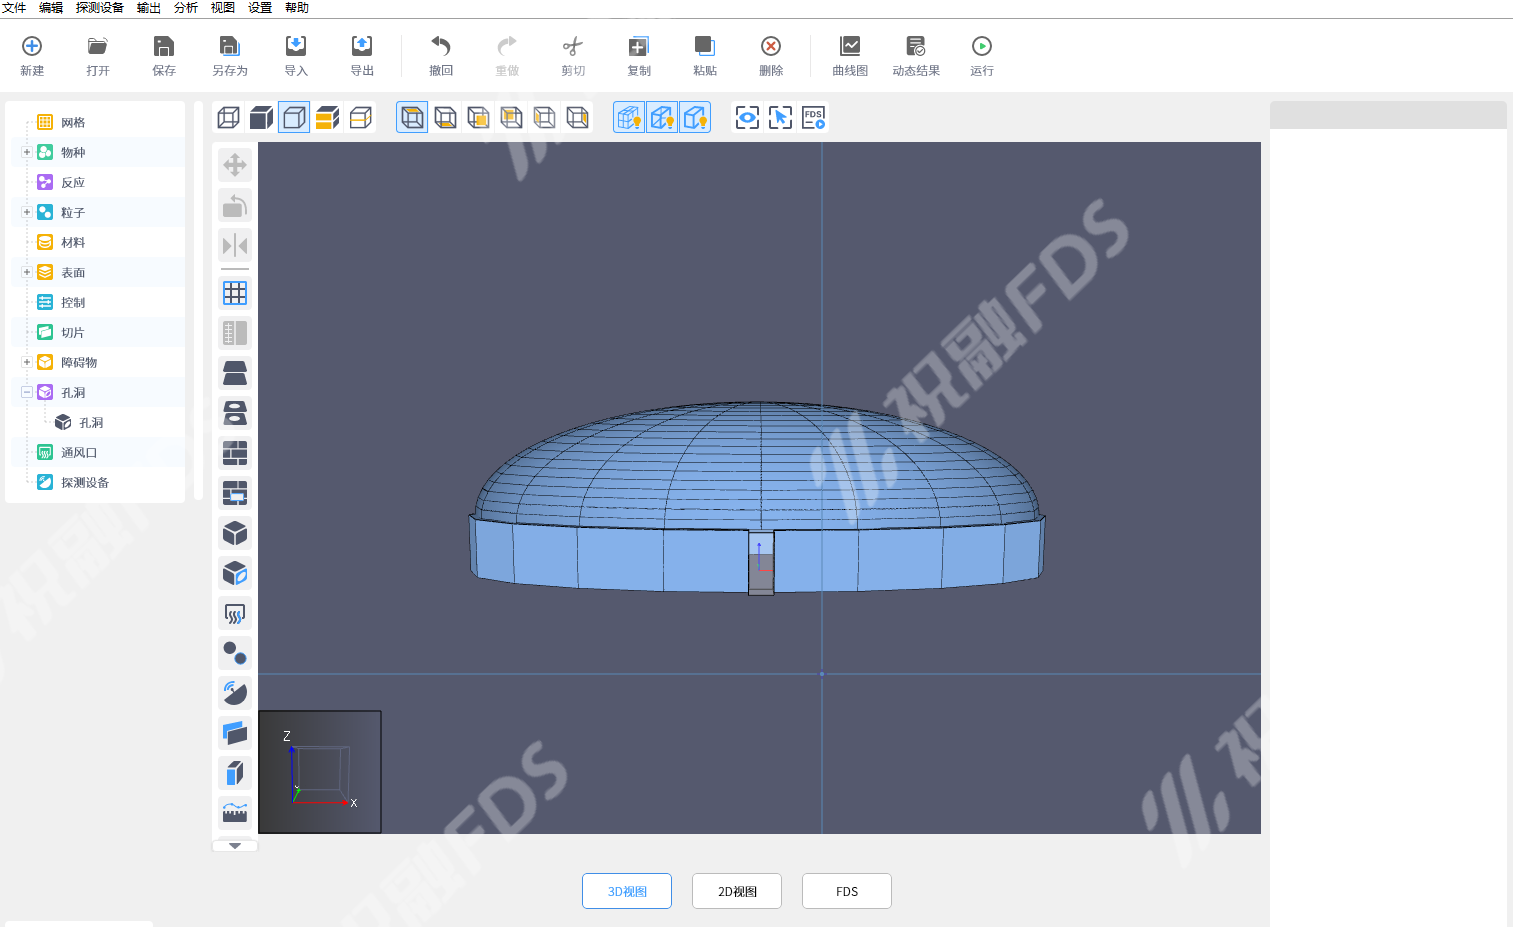Viewport: 1513px width, 927px height.
Task: Click the blue-faced column block tool
Action: tap(235, 773)
